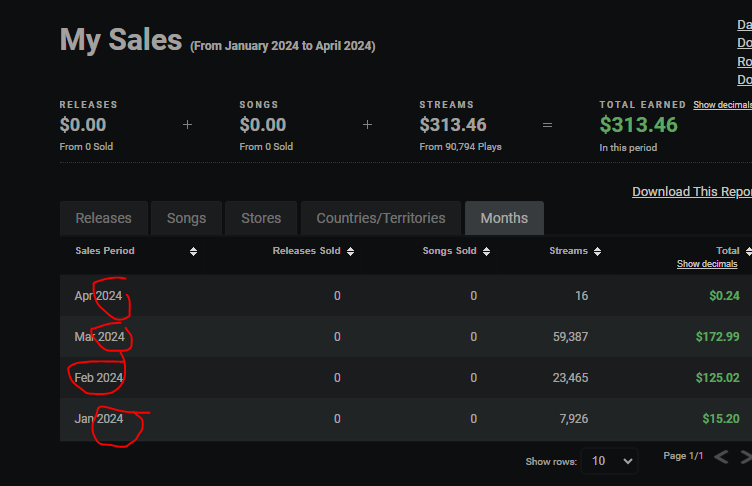
Task: Sort by Total column arrows
Action: (x=747, y=251)
